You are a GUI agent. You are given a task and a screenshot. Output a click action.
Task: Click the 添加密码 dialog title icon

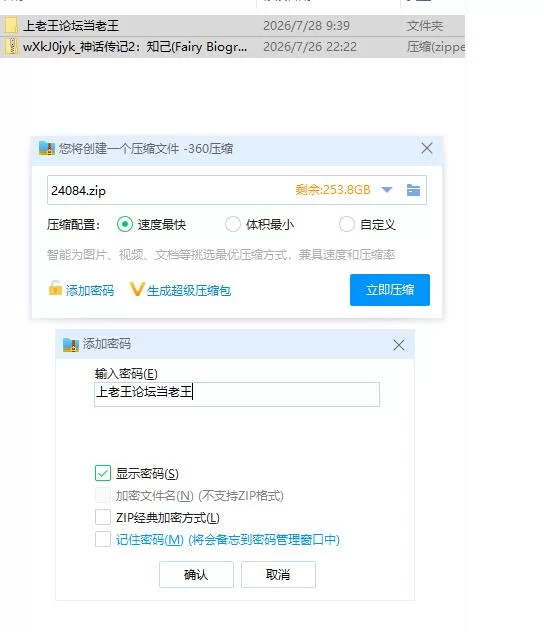point(71,345)
